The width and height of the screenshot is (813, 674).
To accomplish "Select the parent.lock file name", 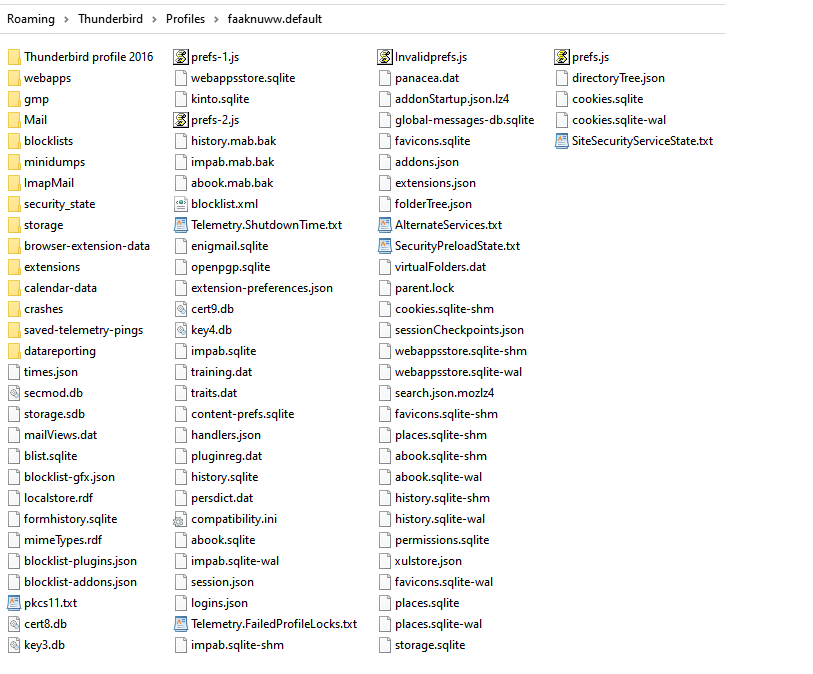I will [425, 288].
